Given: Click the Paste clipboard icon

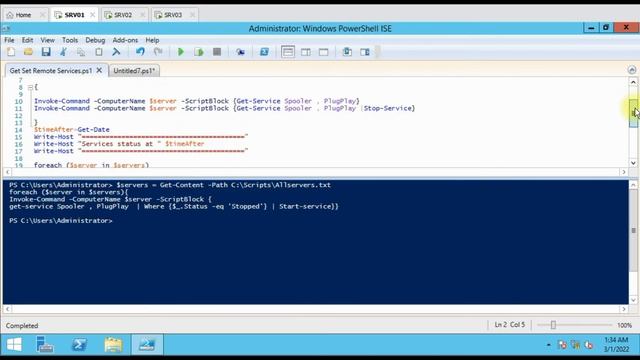Looking at the screenshot, I should coord(99,52).
